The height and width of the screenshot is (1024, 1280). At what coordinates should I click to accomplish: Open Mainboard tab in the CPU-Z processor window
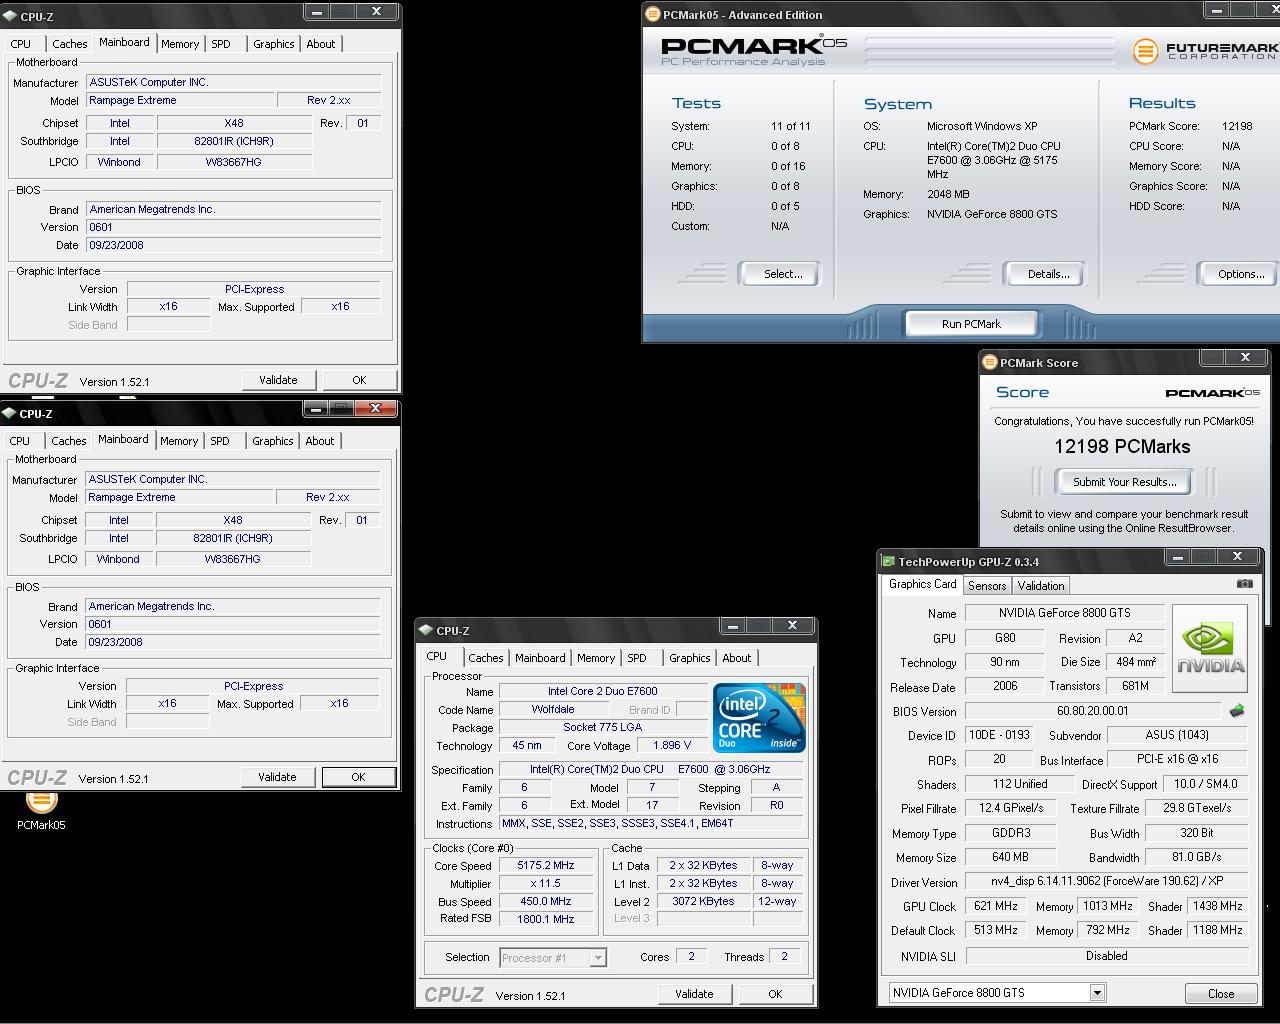click(540, 658)
